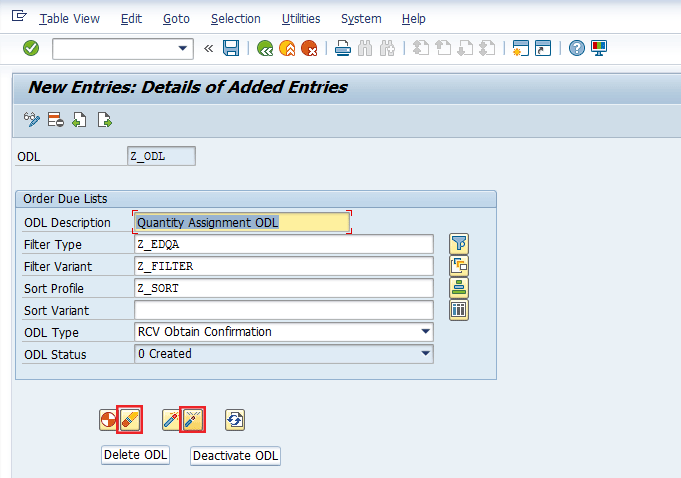Open the Utilities menu
The image size is (681, 478).
coord(301,18)
